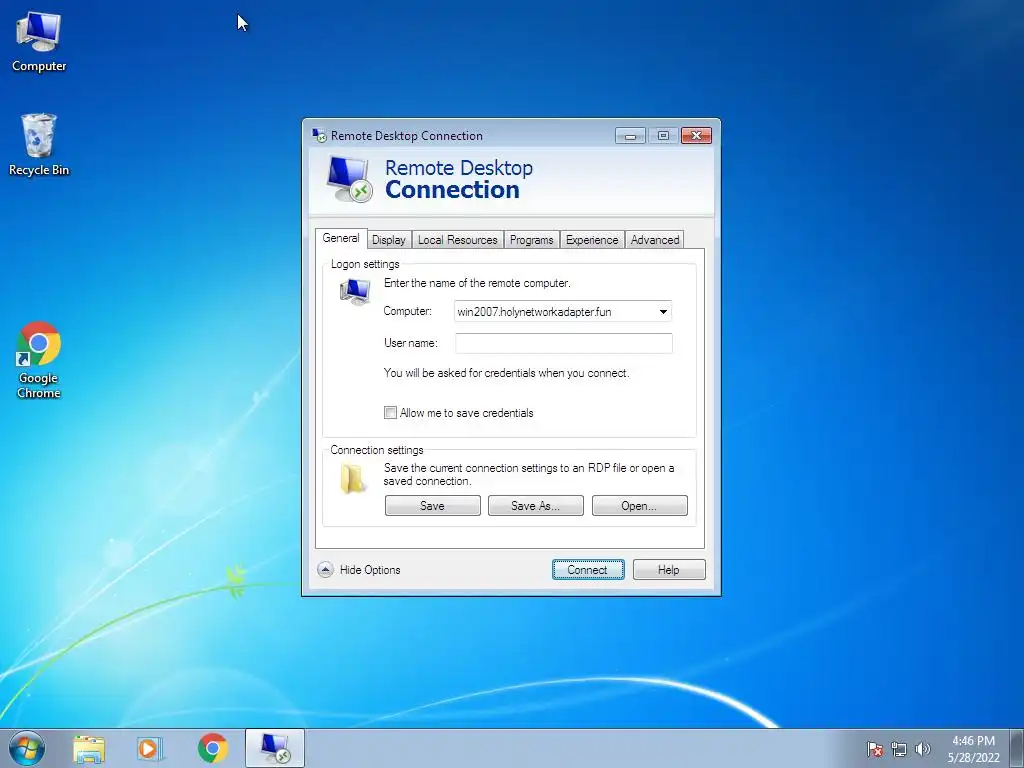
Task: Open the Windows Start orb
Action: coord(27,748)
